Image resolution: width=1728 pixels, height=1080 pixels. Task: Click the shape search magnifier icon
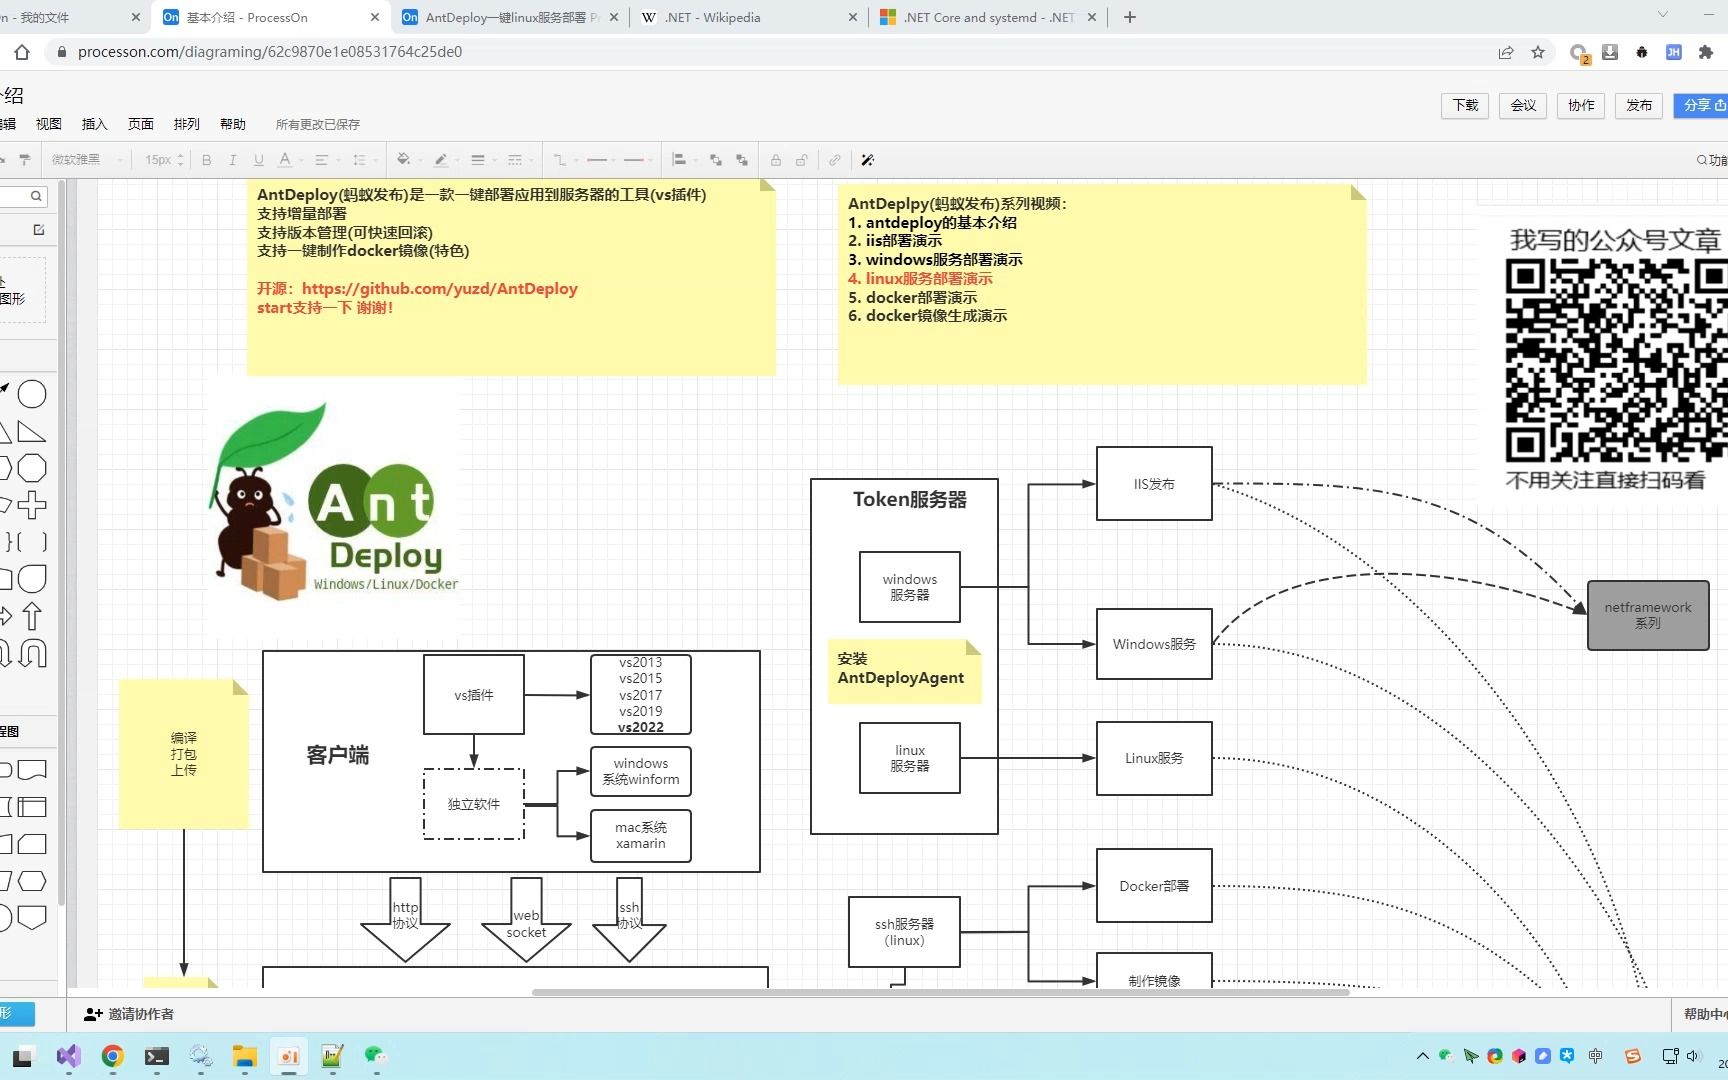point(36,196)
